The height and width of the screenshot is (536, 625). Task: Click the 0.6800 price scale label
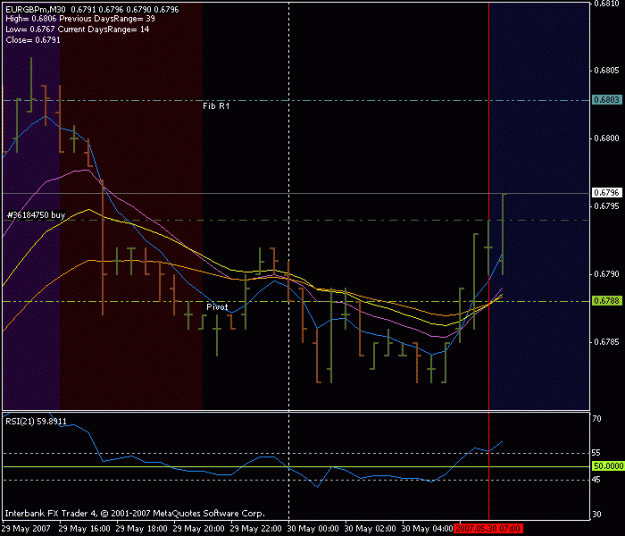coord(607,138)
